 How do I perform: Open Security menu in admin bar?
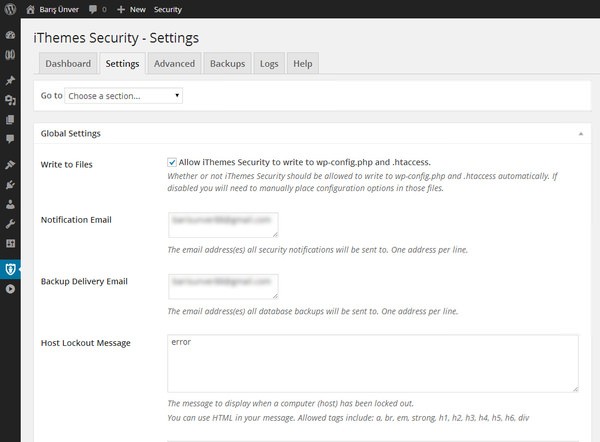pyautogui.click(x=168, y=10)
